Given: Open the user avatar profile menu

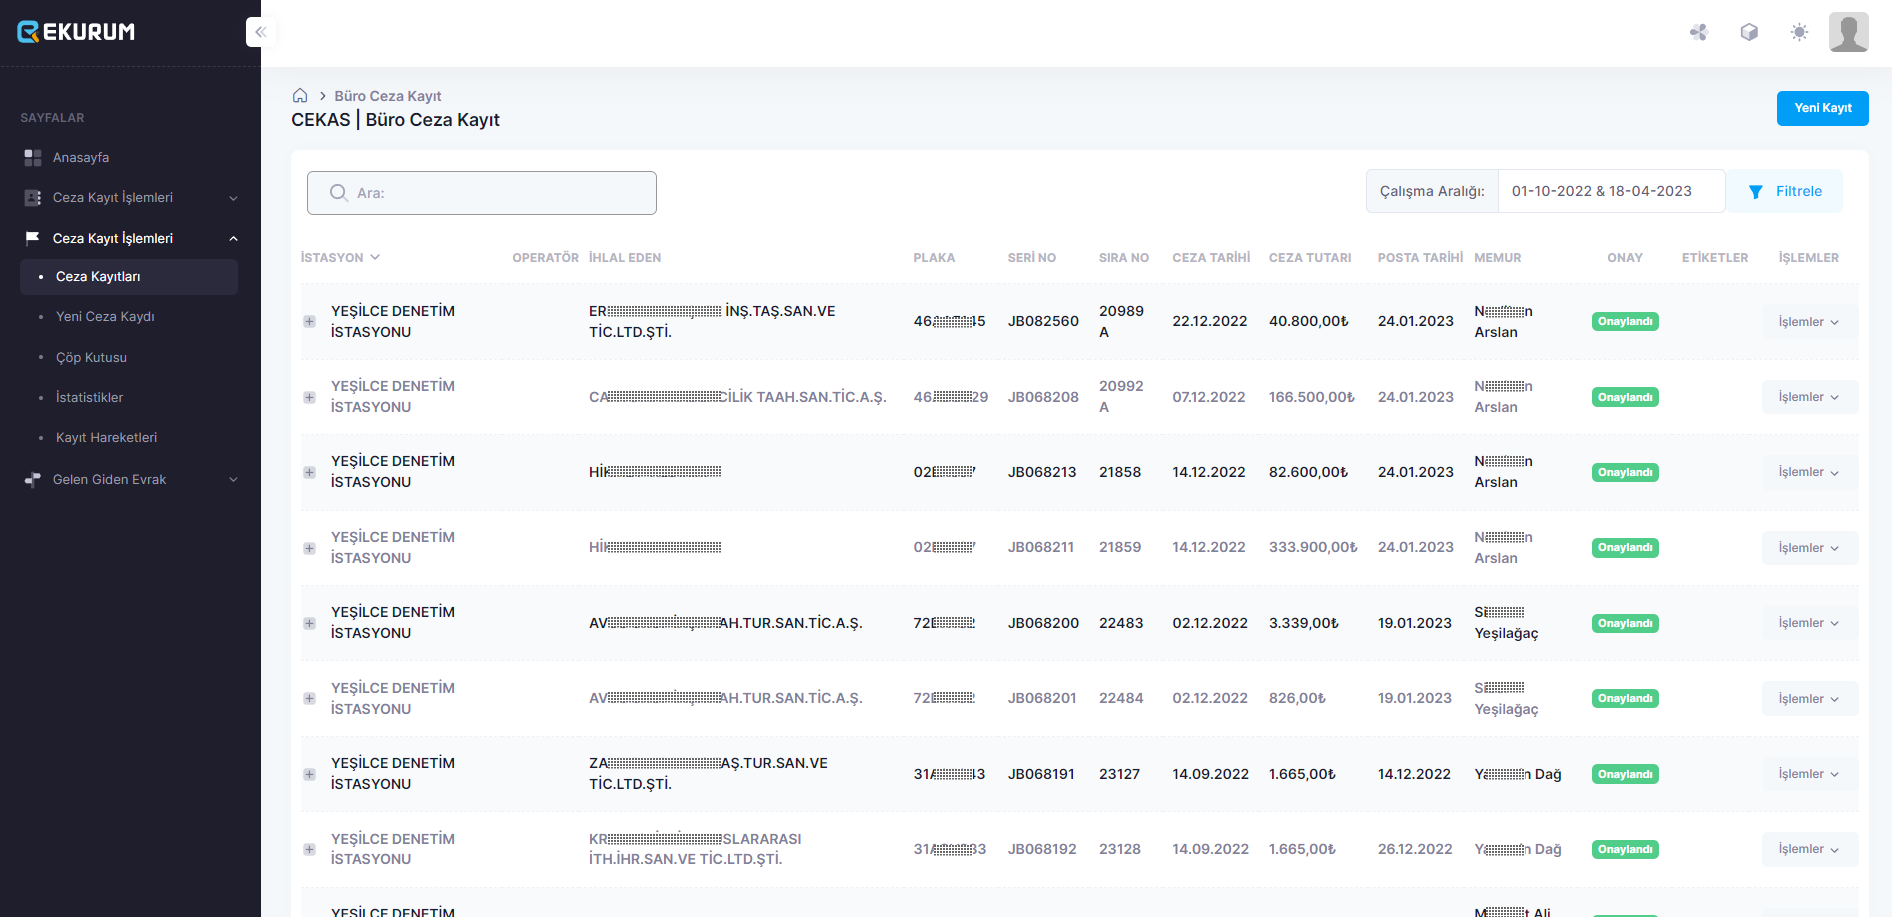Looking at the screenshot, I should tap(1848, 32).
